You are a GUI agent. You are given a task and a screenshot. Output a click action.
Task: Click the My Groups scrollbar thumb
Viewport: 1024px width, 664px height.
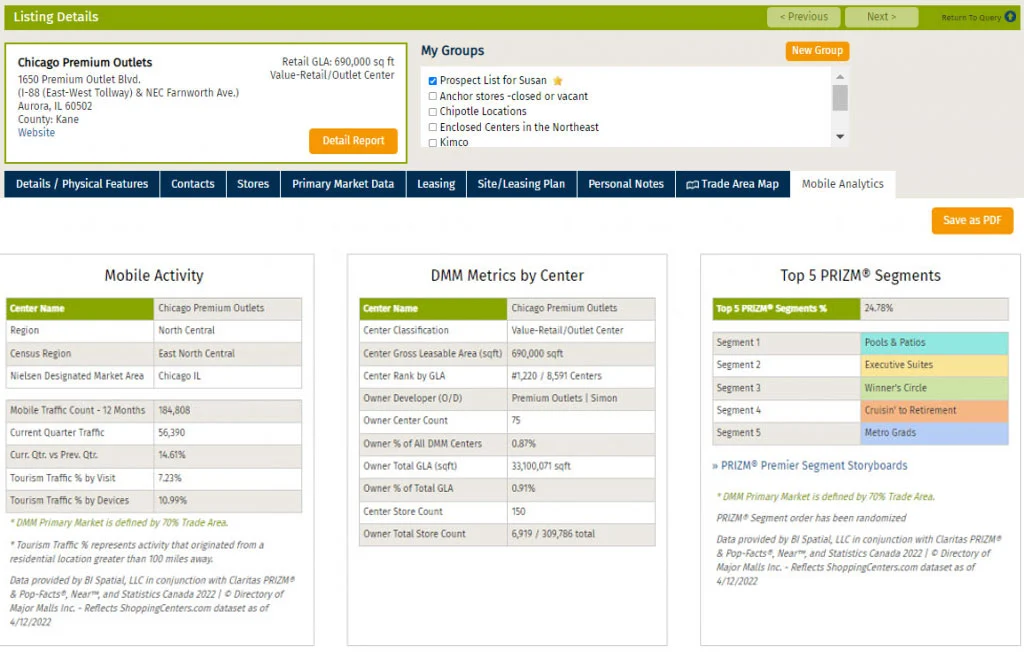840,98
